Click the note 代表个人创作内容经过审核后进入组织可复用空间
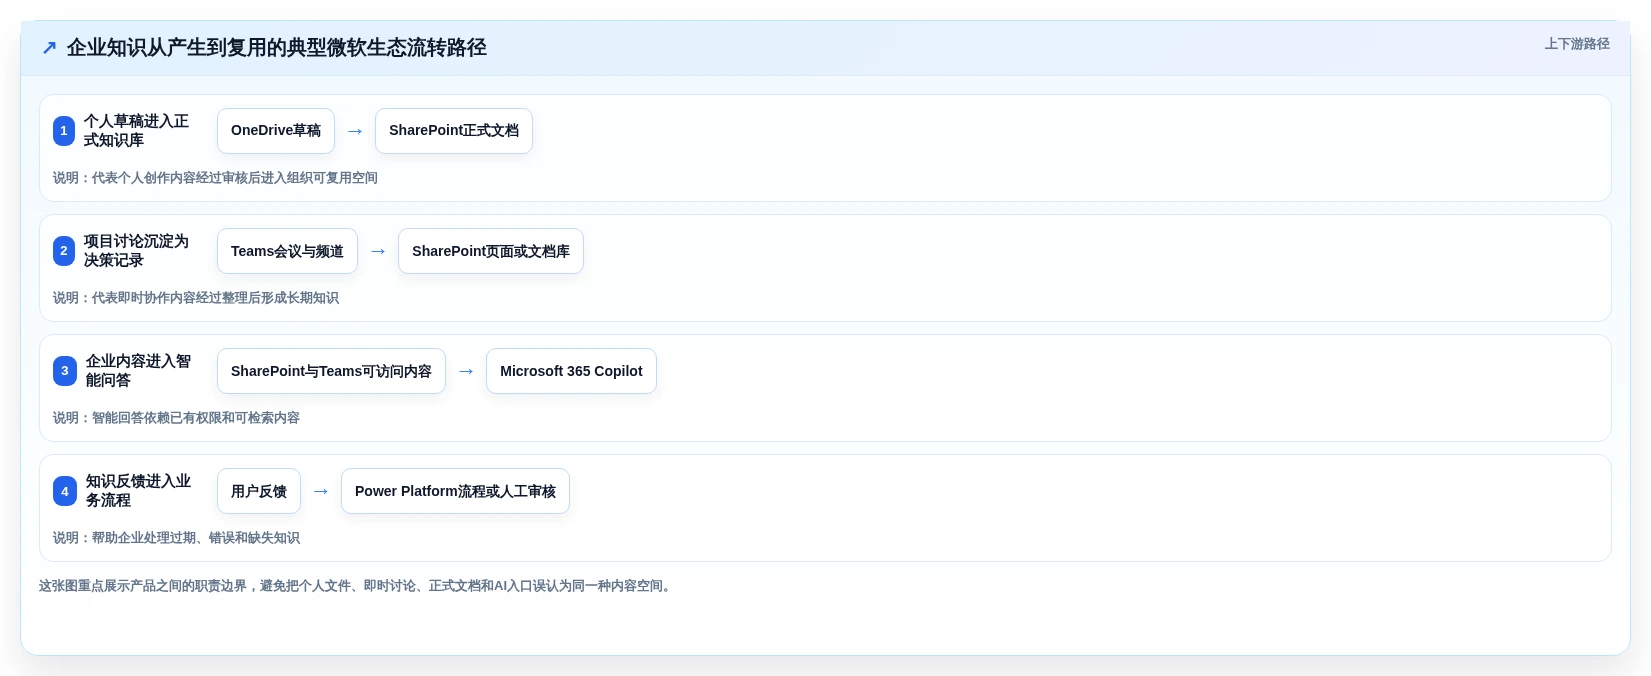 pyautogui.click(x=215, y=178)
